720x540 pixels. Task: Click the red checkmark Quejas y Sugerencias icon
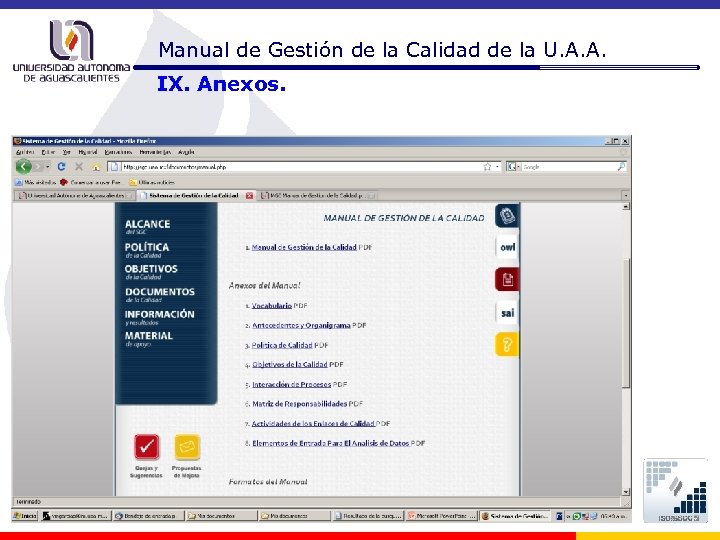click(147, 447)
